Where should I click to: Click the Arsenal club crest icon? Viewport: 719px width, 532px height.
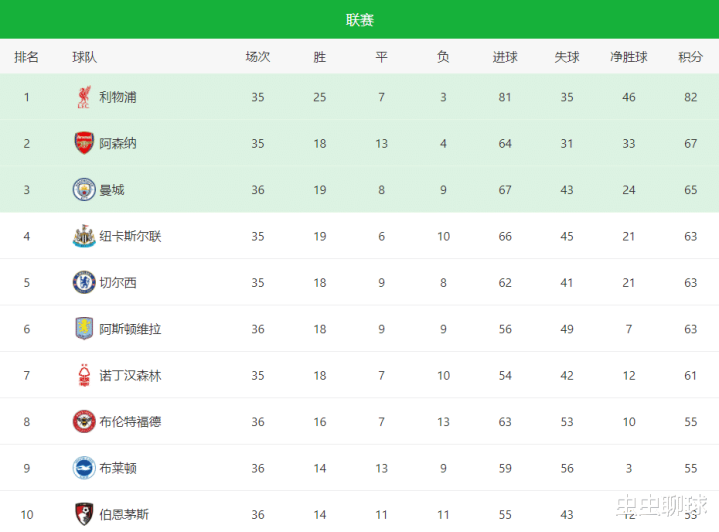coord(84,143)
